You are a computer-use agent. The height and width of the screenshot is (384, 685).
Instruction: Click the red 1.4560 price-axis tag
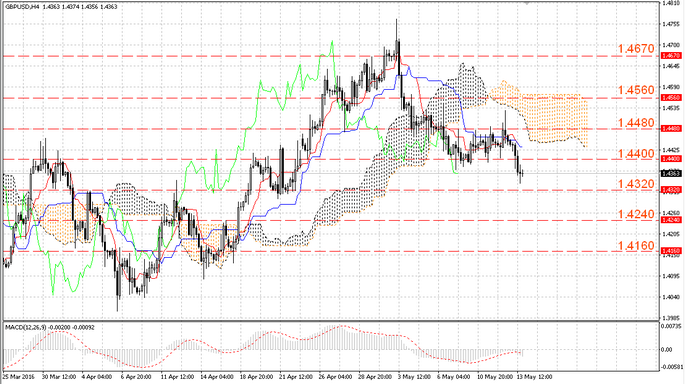pos(671,98)
